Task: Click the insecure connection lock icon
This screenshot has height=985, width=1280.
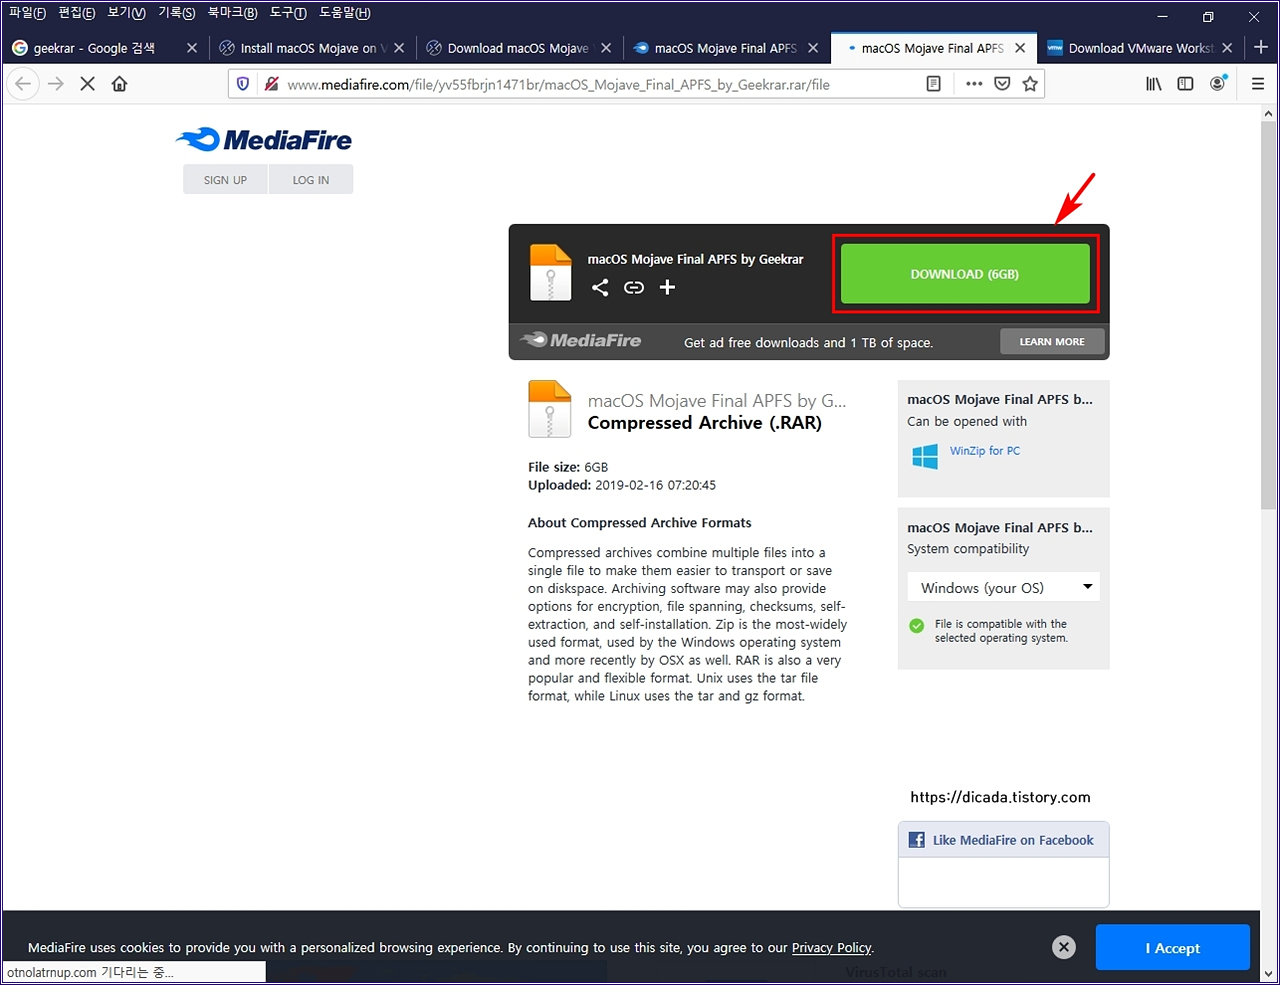Action: point(271,84)
